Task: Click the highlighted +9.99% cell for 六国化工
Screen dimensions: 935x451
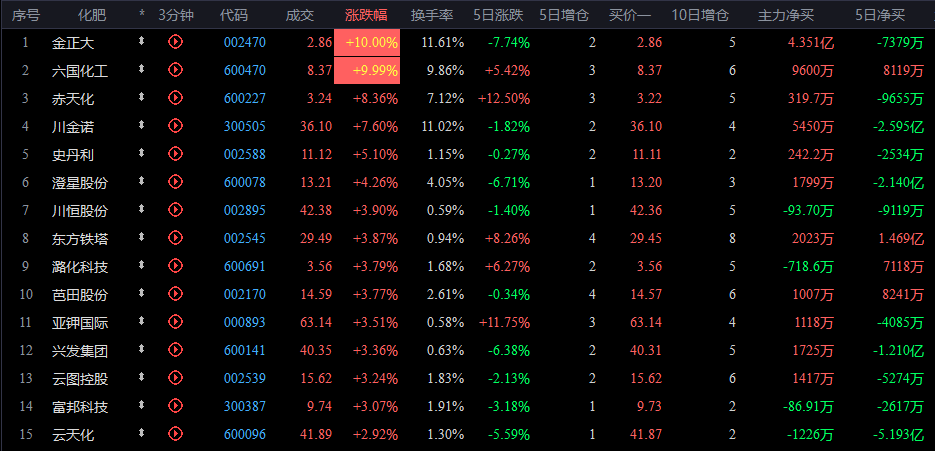Action: [373, 70]
